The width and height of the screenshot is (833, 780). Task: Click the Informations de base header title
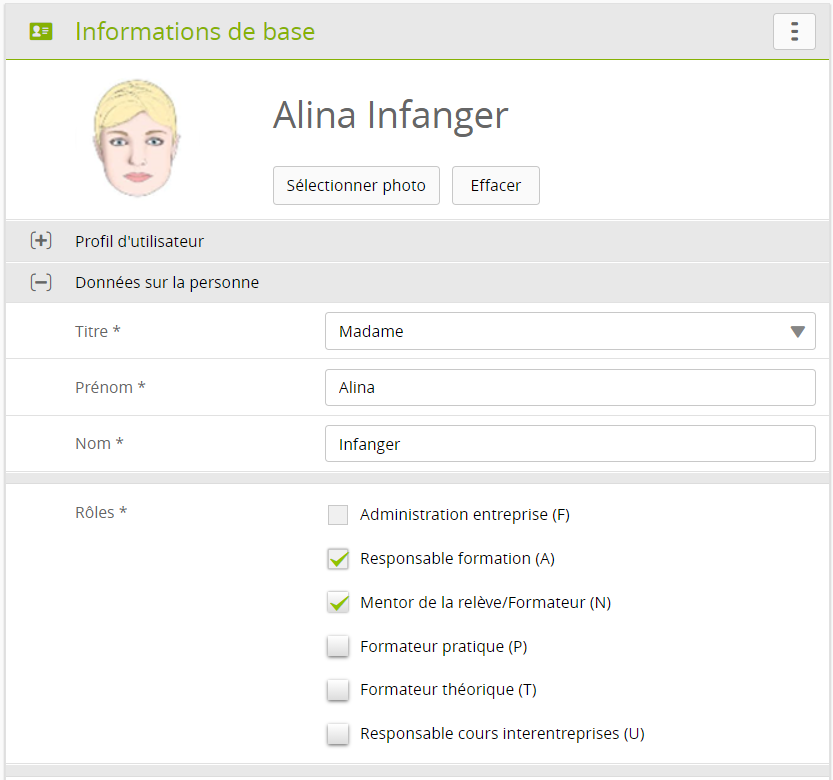[195, 32]
